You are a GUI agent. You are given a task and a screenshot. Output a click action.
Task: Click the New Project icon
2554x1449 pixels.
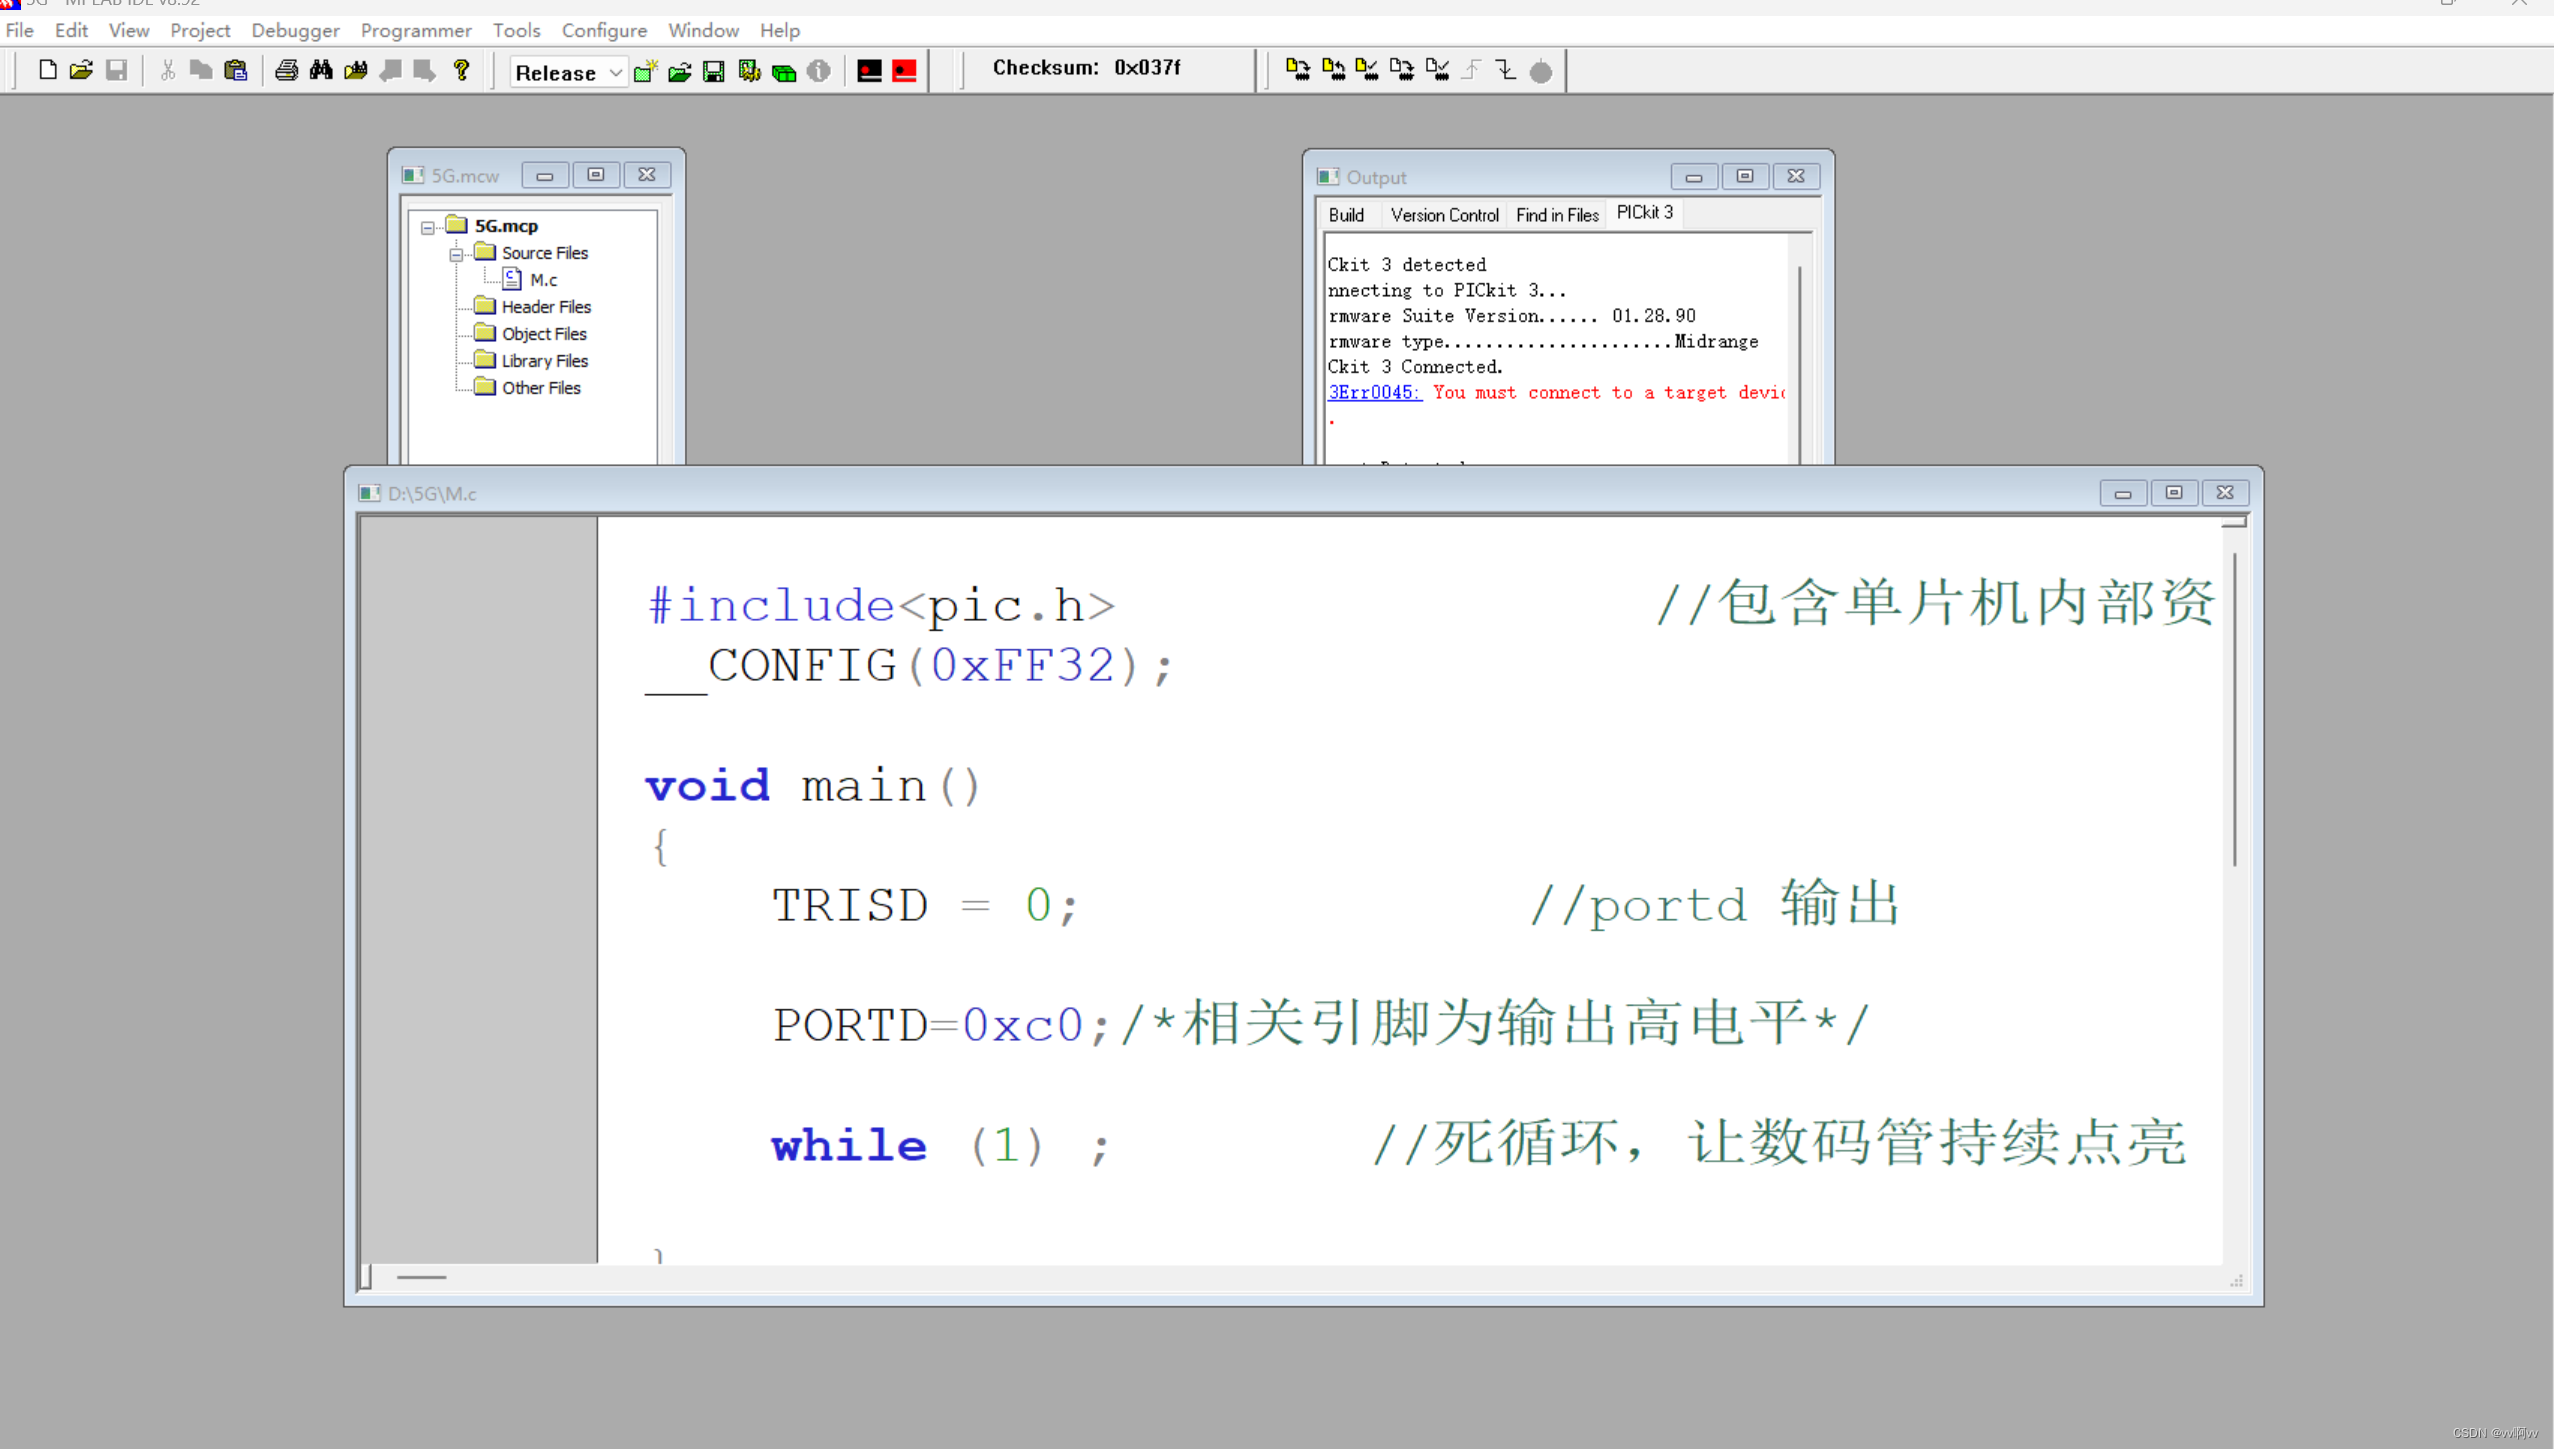[645, 71]
